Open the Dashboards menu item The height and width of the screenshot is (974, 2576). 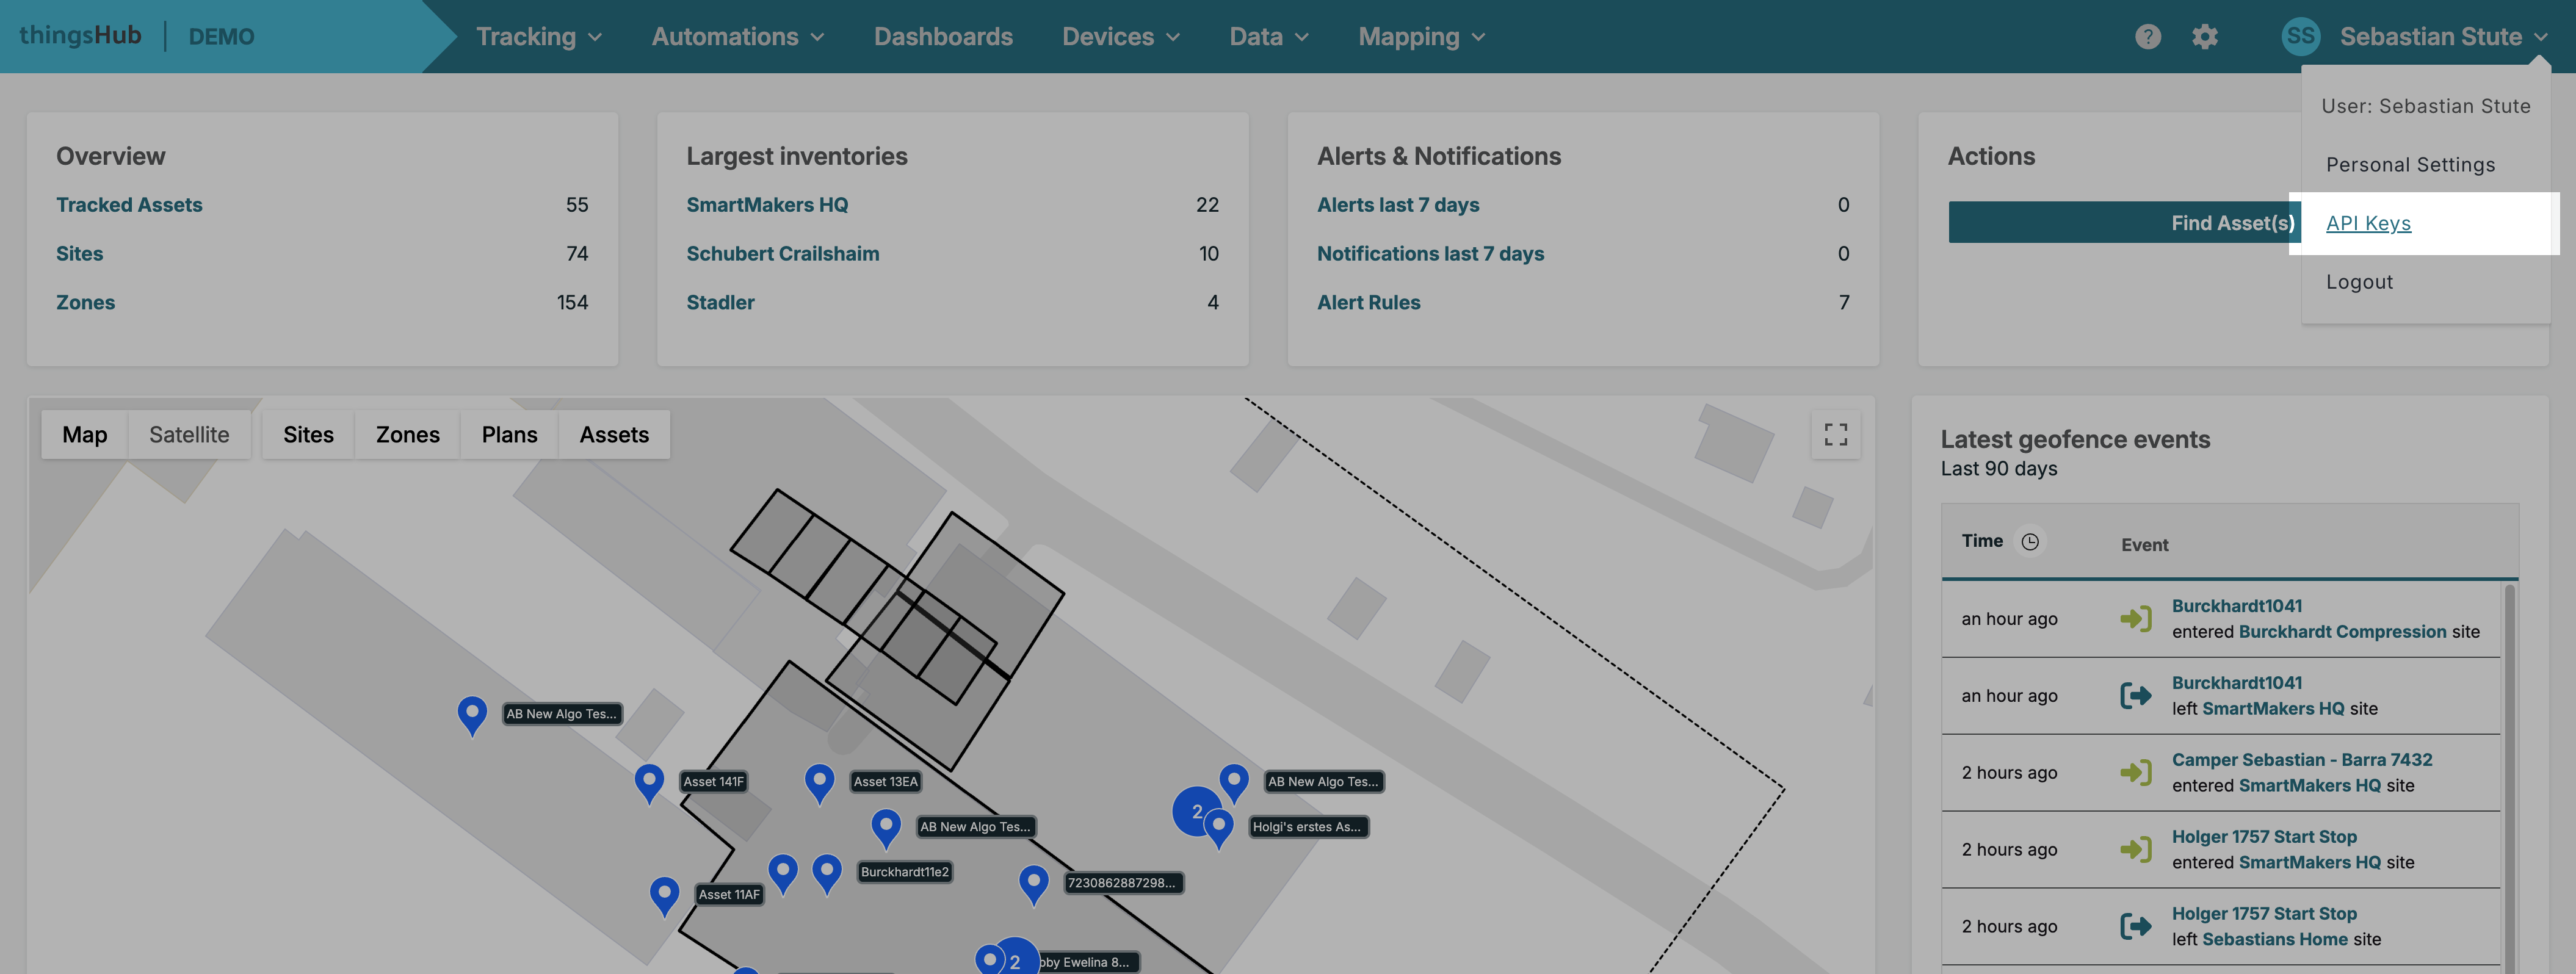[942, 37]
